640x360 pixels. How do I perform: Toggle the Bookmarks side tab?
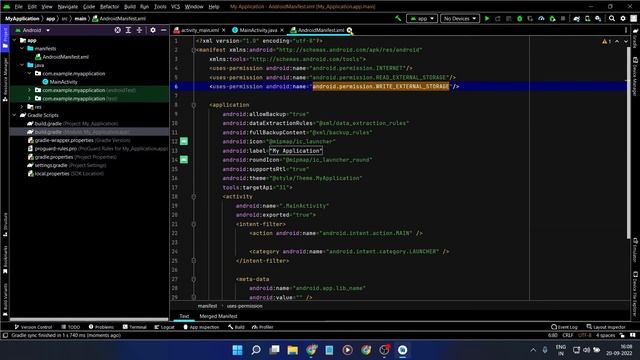click(5, 260)
